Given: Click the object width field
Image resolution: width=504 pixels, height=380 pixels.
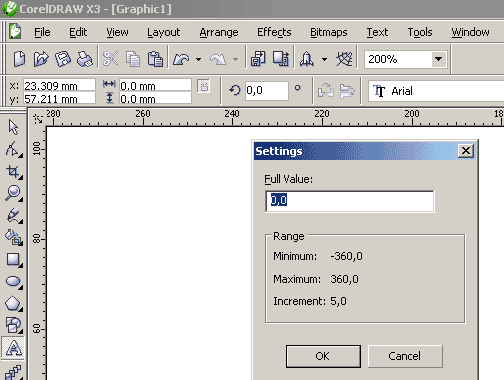Looking at the screenshot, I should pyautogui.click(x=155, y=85).
